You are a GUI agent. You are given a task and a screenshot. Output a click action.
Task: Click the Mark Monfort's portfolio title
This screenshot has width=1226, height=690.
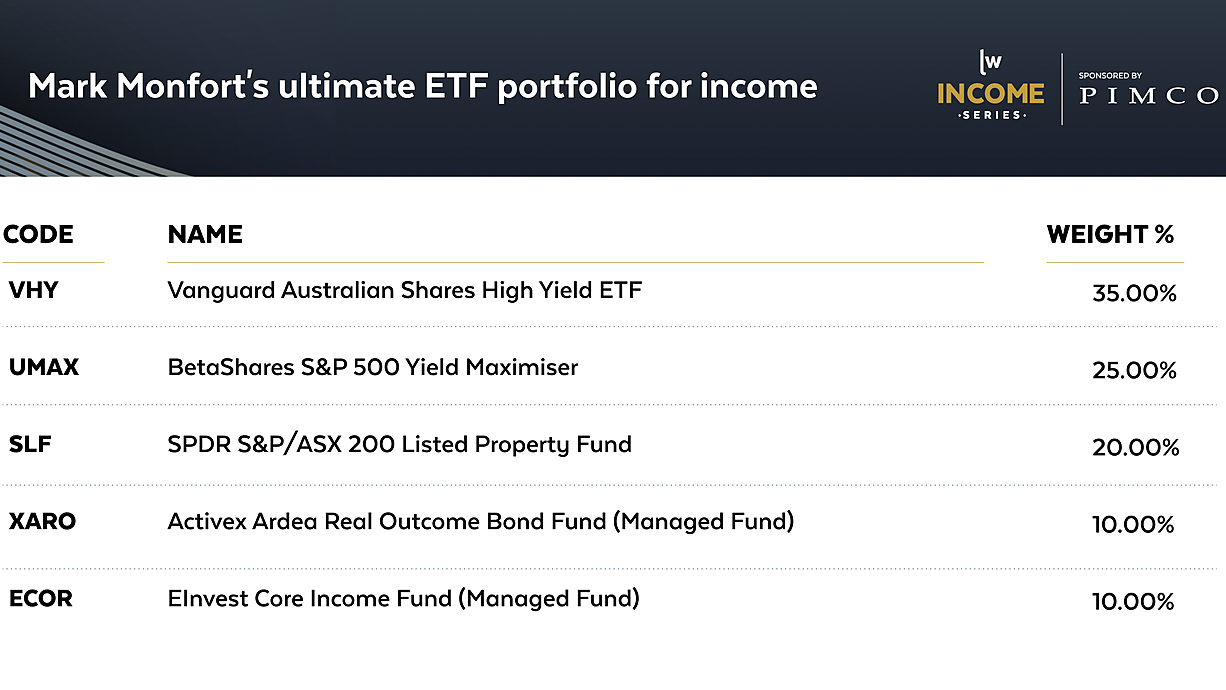pos(423,87)
